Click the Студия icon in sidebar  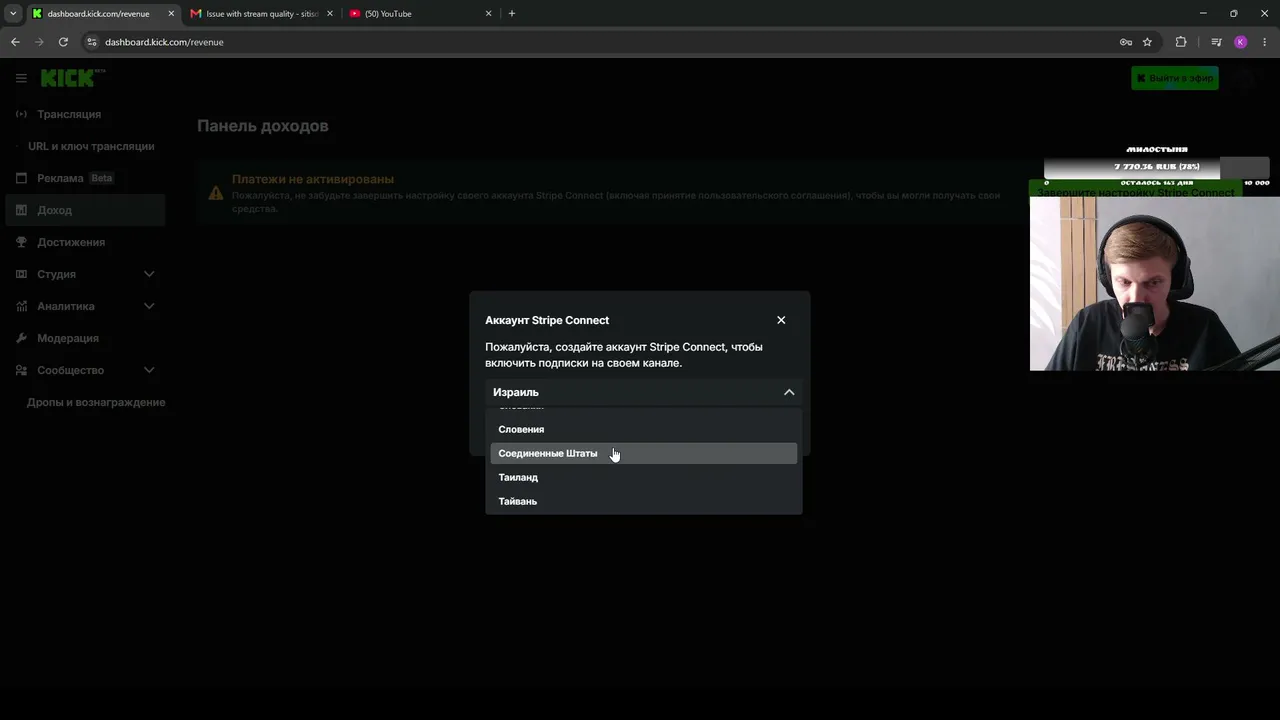click(22, 274)
